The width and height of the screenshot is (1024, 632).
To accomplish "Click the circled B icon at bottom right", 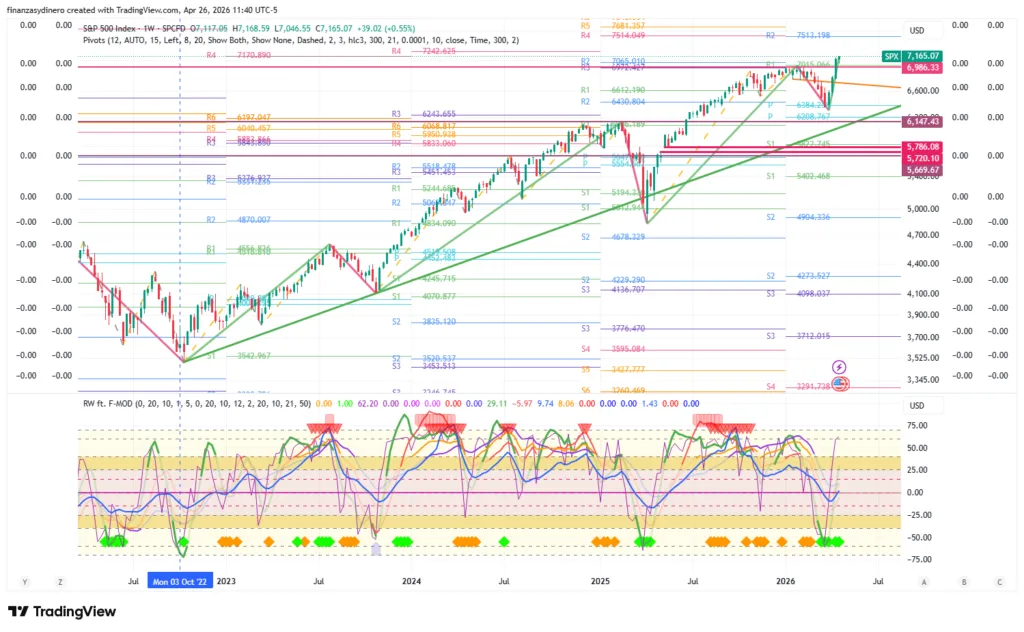I will tap(961, 581).
